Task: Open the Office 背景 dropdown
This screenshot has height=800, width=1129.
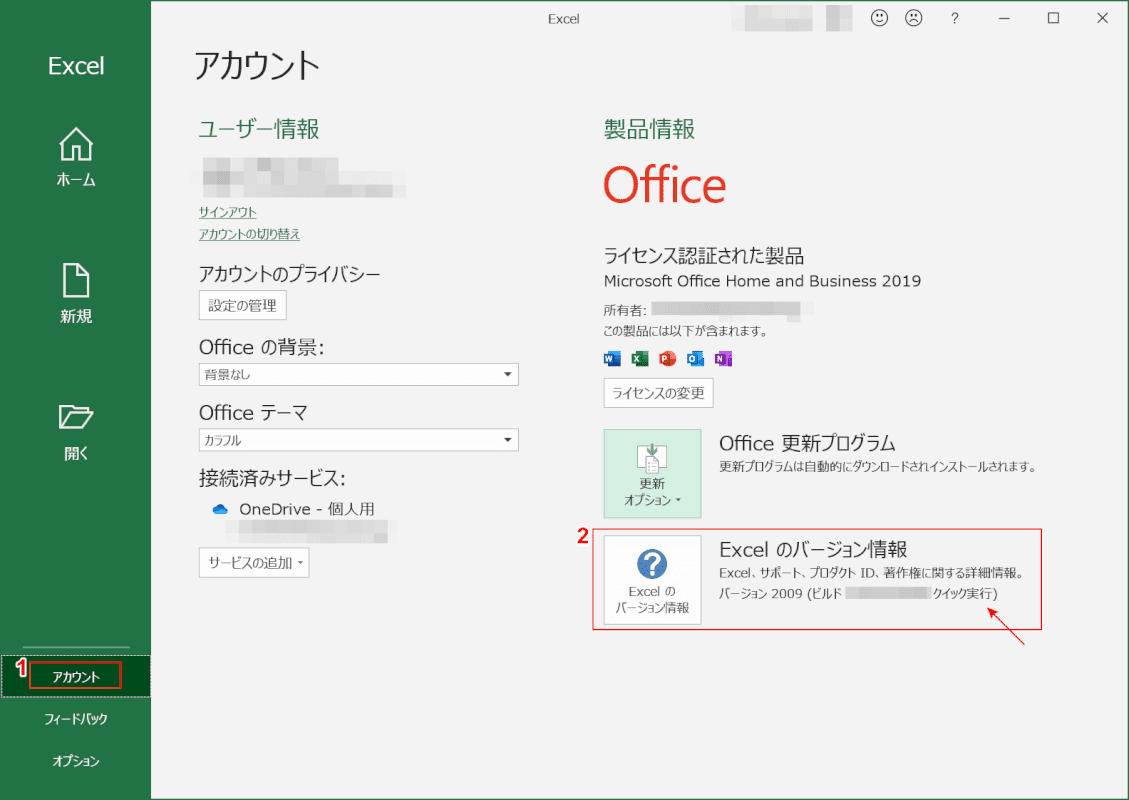Action: (359, 374)
